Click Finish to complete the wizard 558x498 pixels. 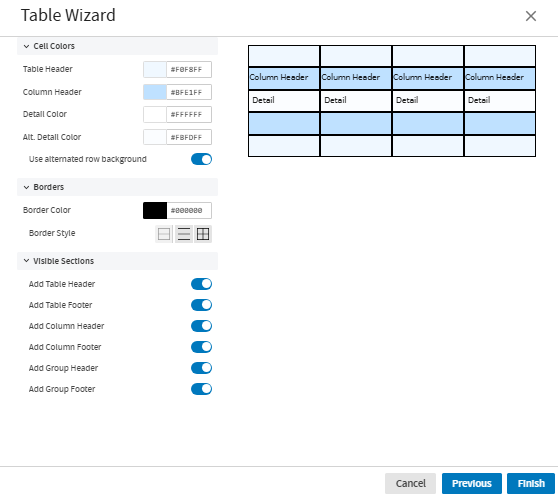coord(531,483)
